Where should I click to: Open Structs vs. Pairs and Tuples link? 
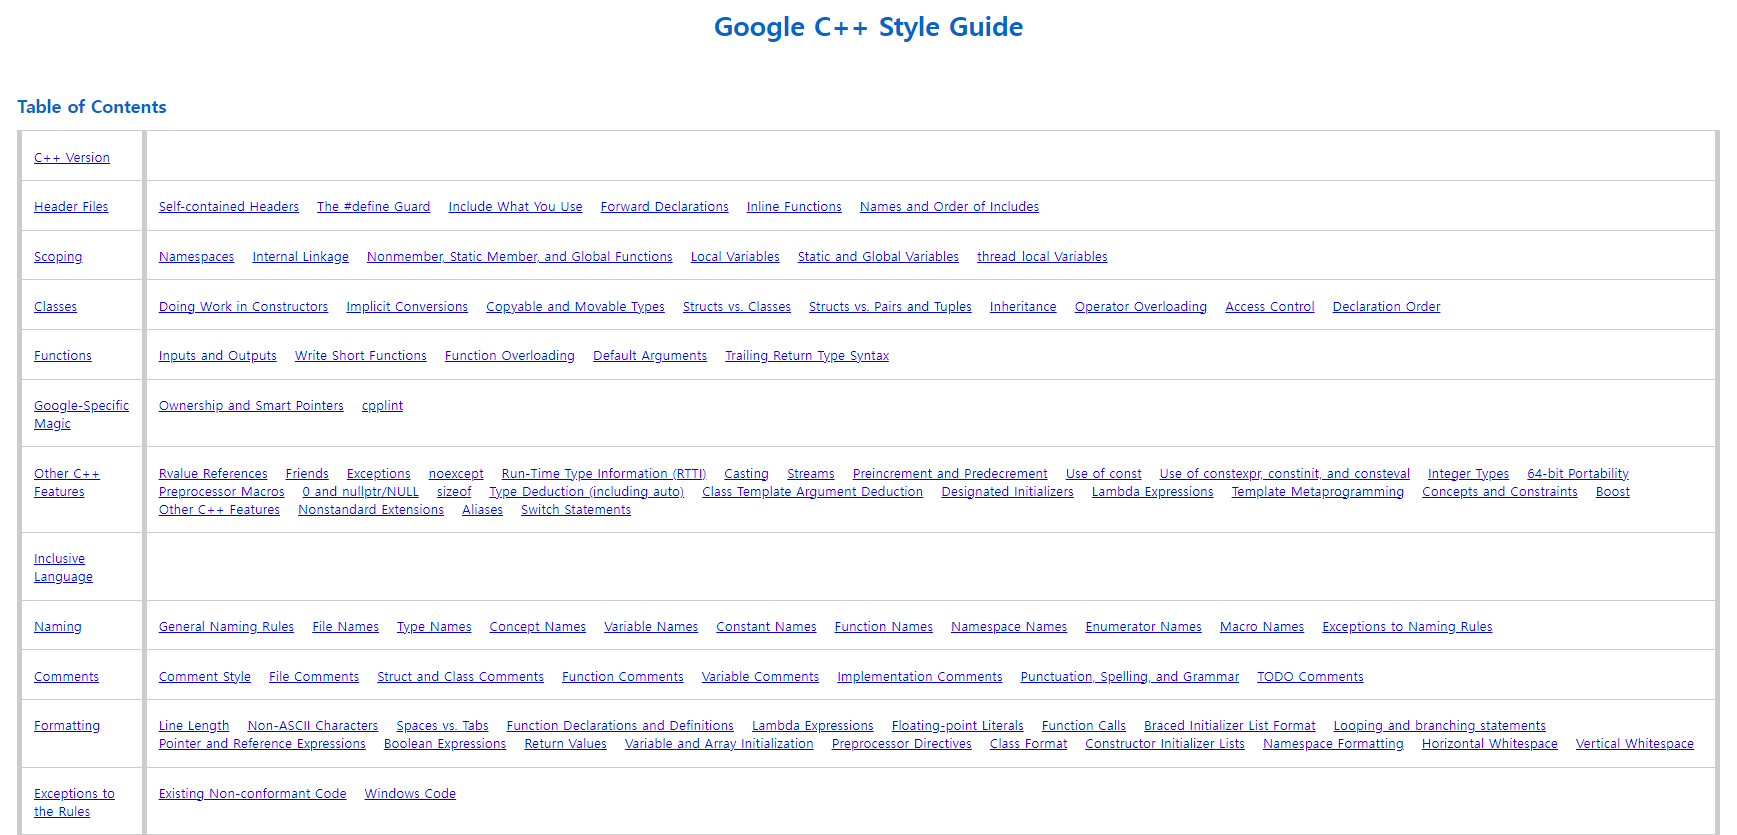point(890,307)
